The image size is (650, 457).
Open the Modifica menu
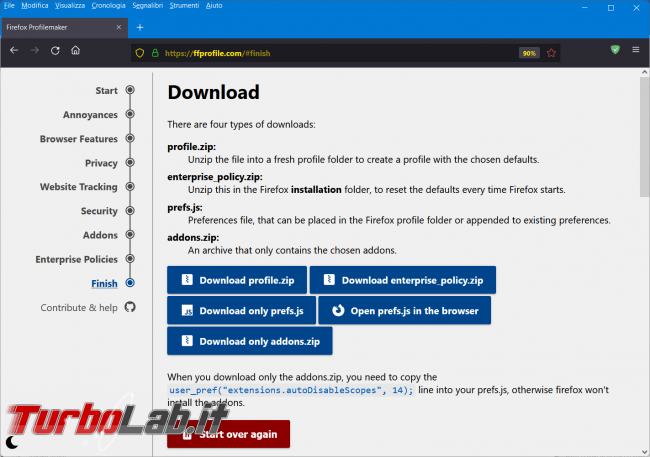[35, 5]
